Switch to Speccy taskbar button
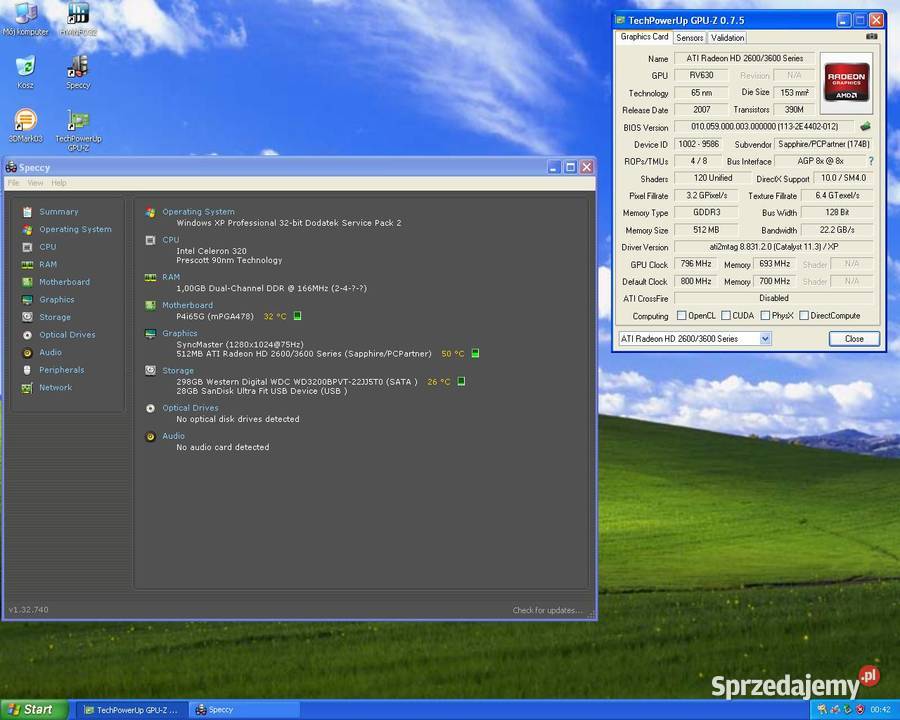This screenshot has width=900, height=720. (246, 710)
